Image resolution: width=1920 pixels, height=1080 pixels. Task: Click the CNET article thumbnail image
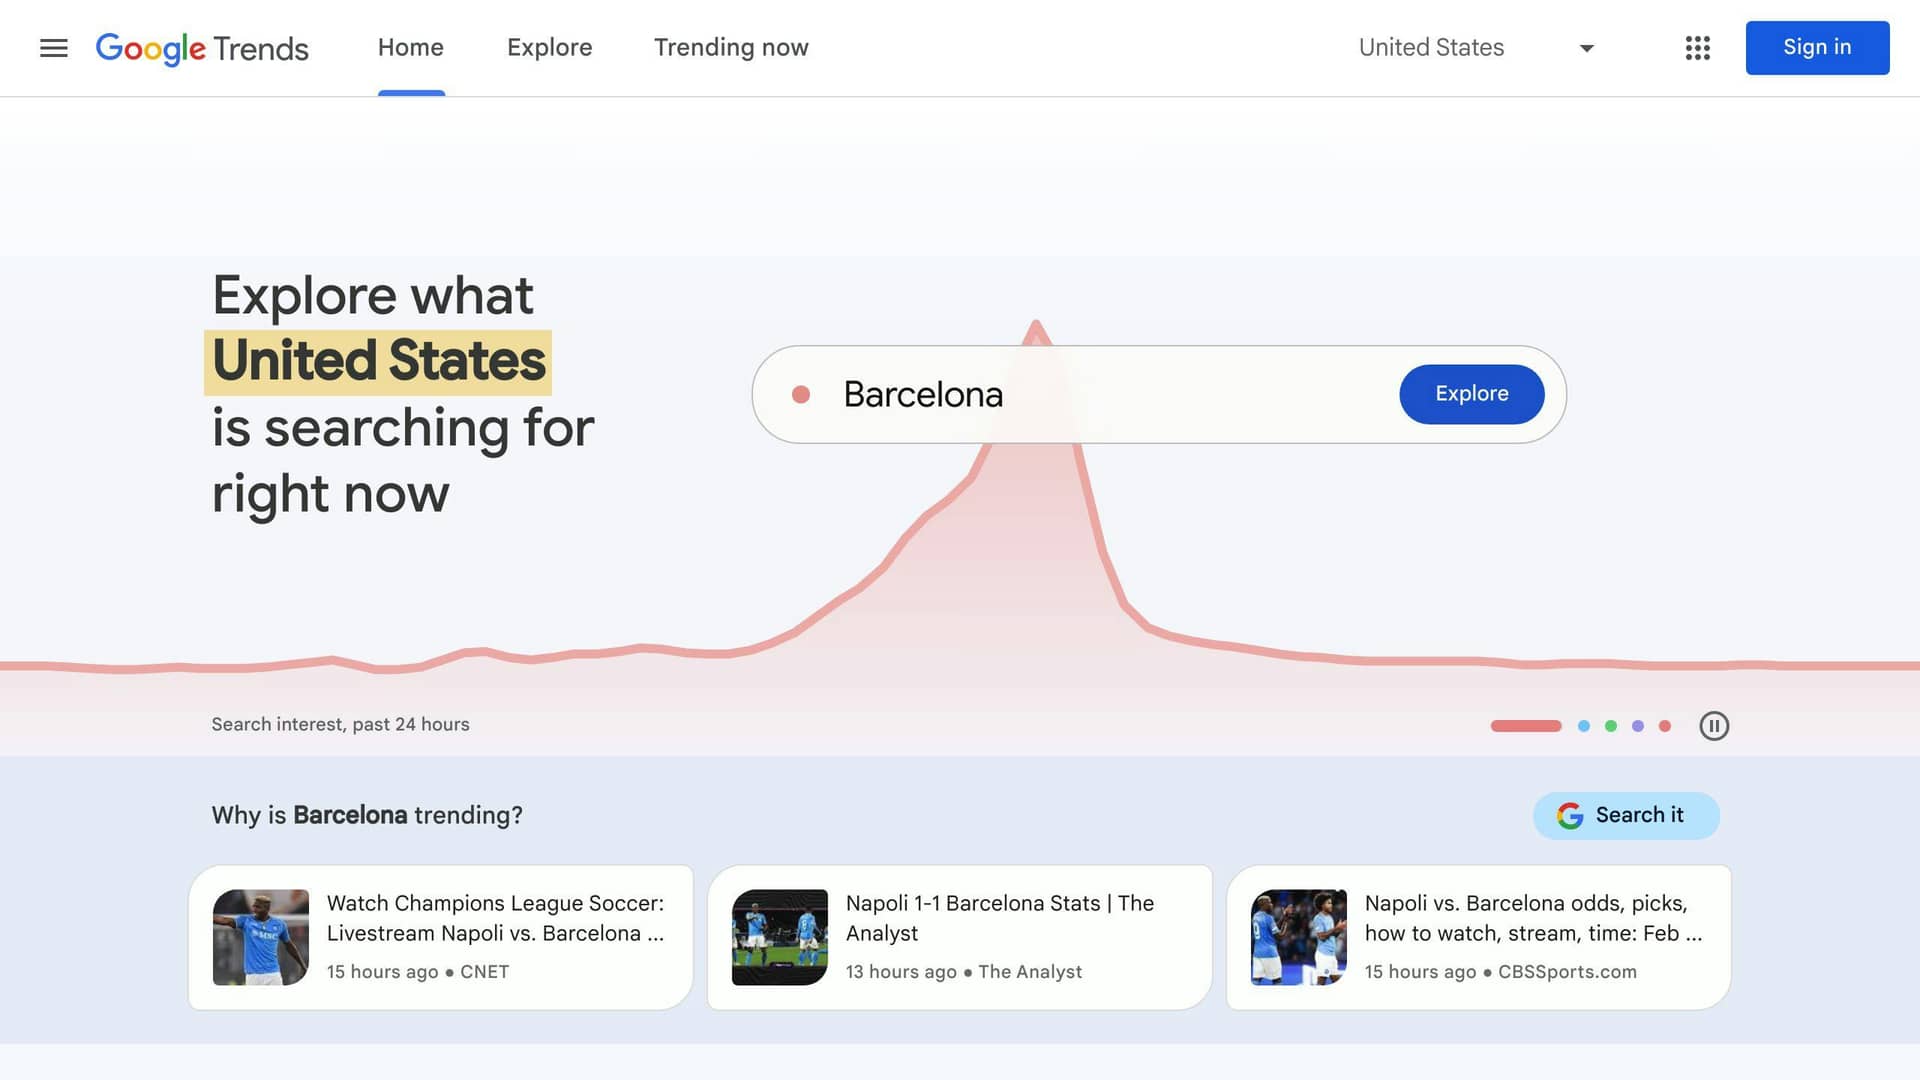(260, 936)
